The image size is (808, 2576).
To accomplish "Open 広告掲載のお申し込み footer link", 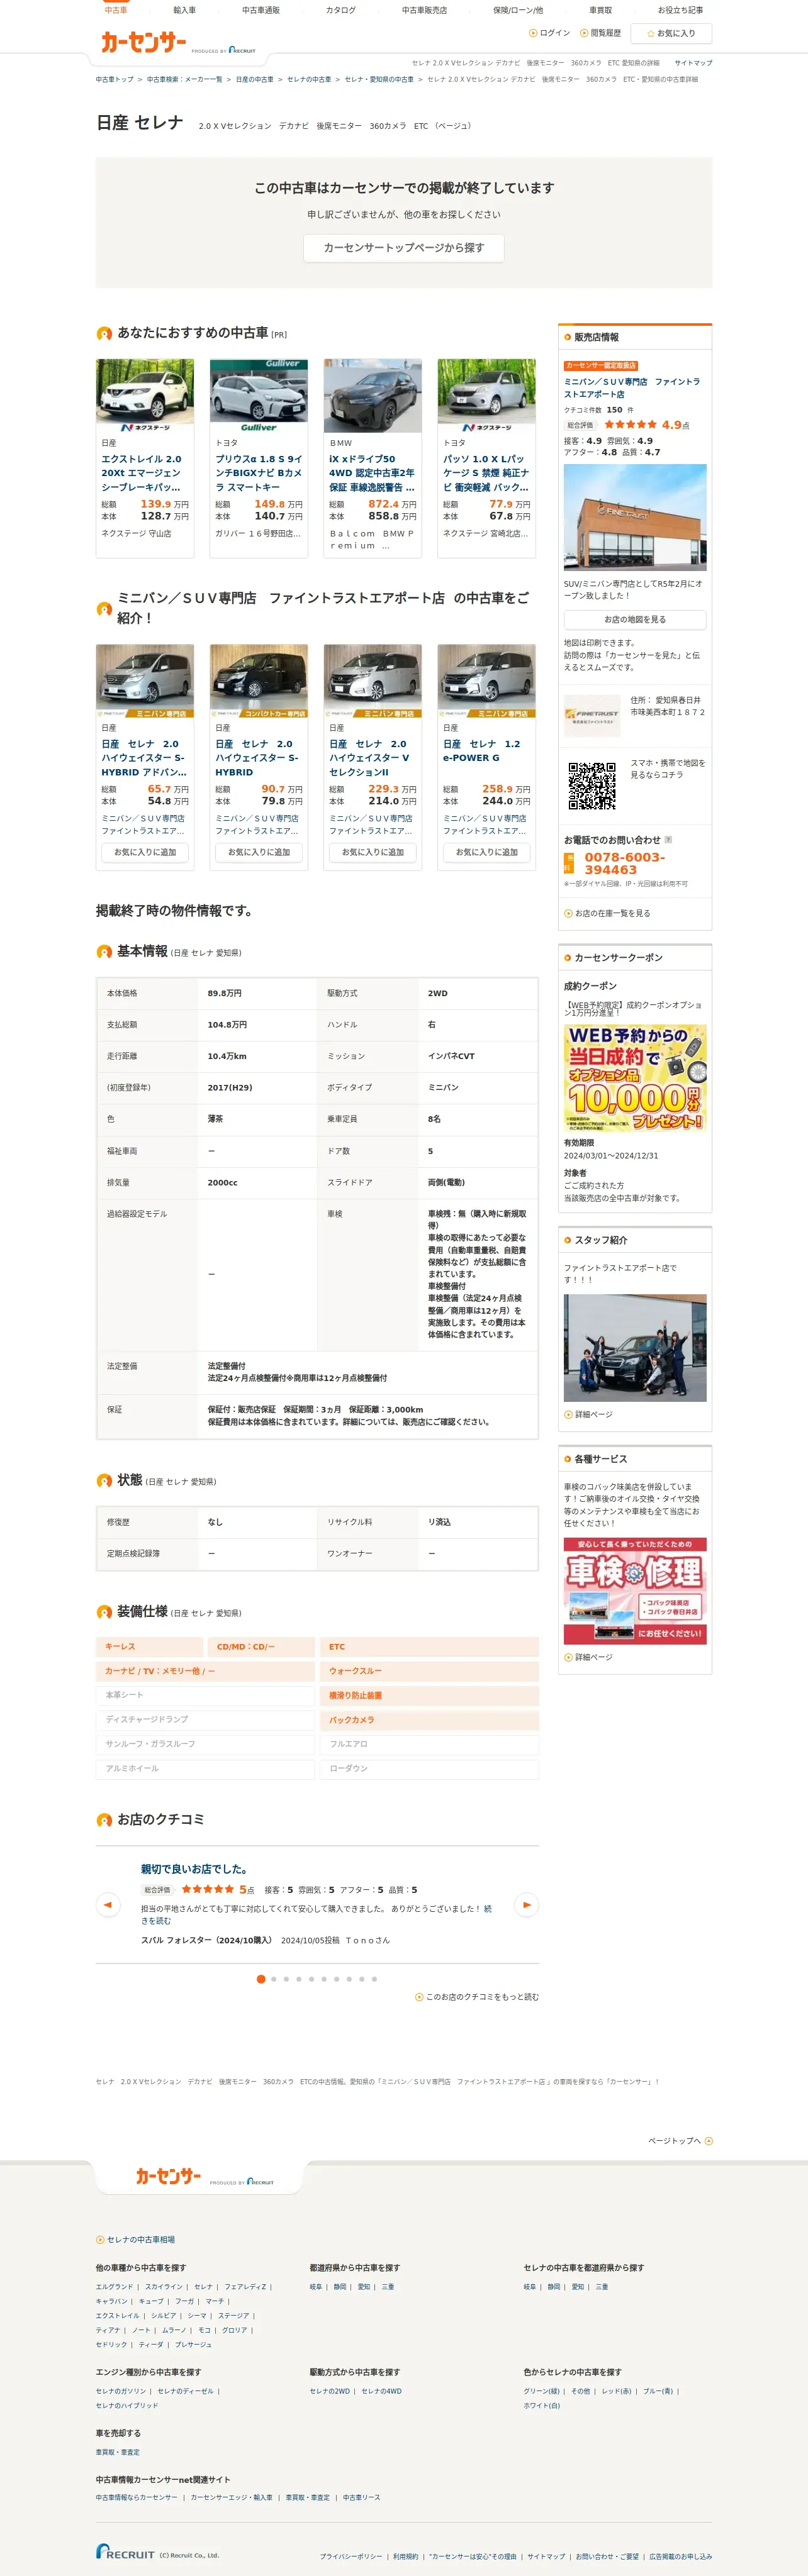I will tap(681, 2556).
